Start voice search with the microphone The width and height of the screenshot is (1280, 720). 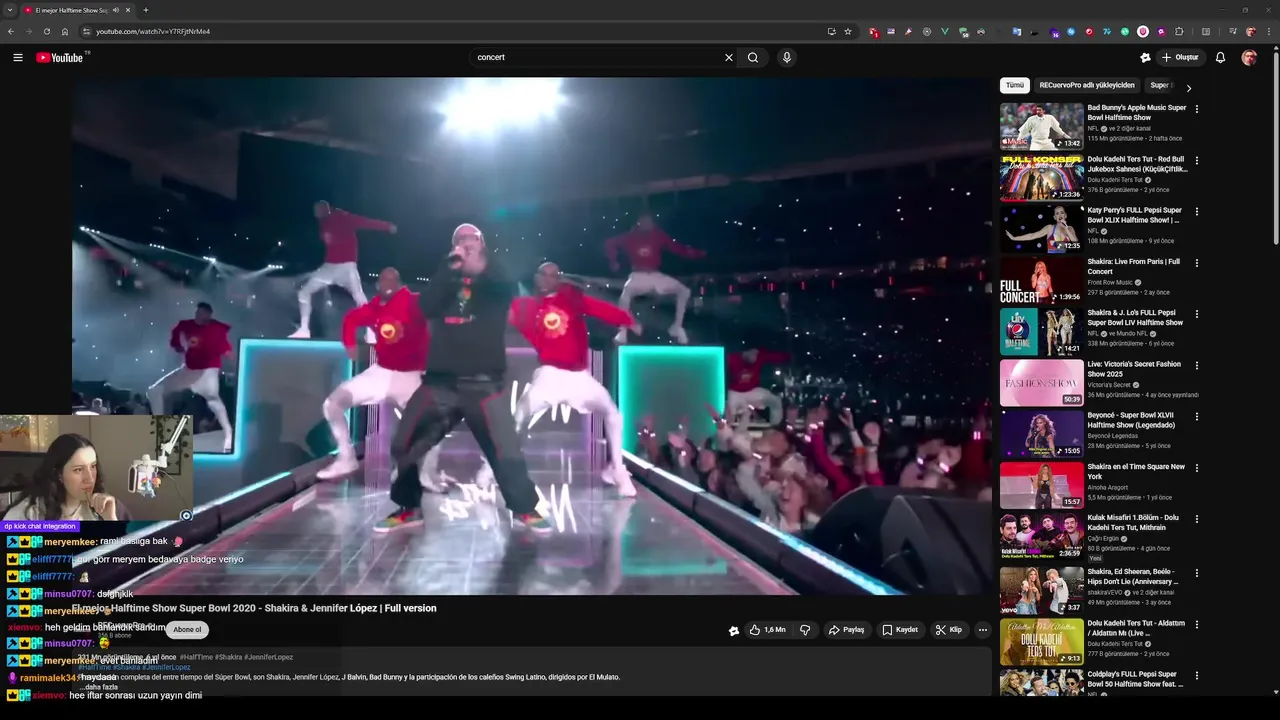click(787, 57)
